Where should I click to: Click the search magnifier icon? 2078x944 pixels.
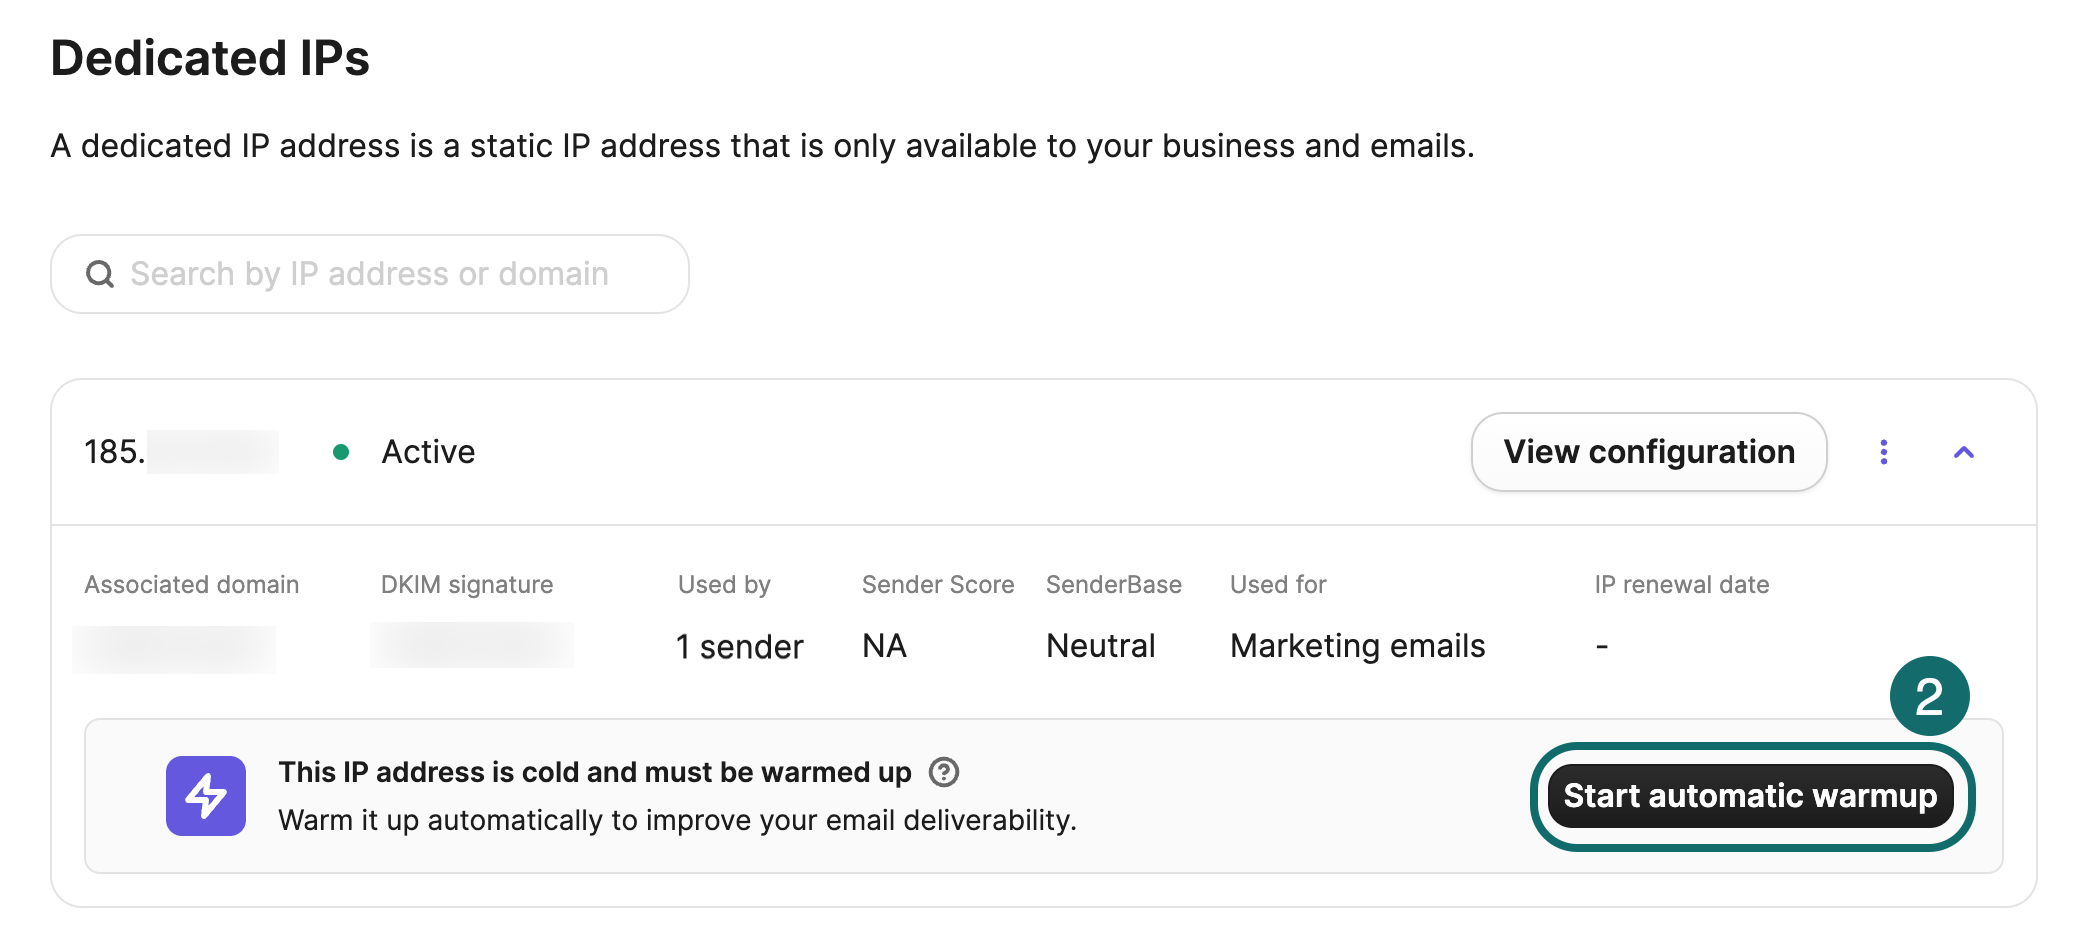coord(100,274)
